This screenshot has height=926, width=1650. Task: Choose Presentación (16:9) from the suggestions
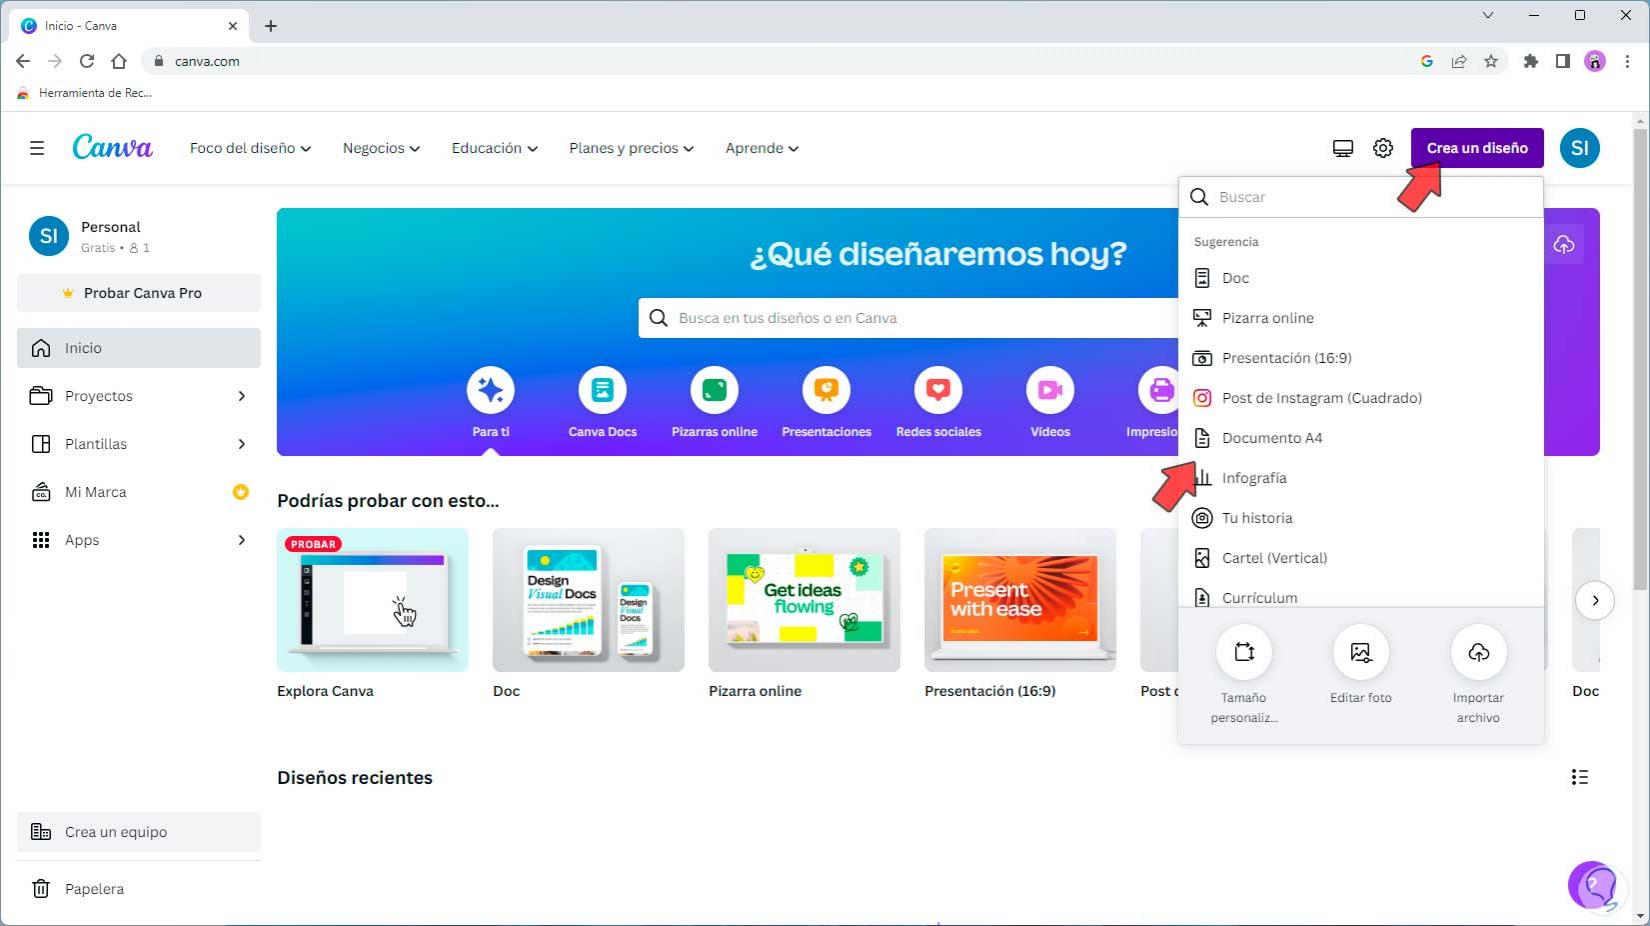point(1361,358)
